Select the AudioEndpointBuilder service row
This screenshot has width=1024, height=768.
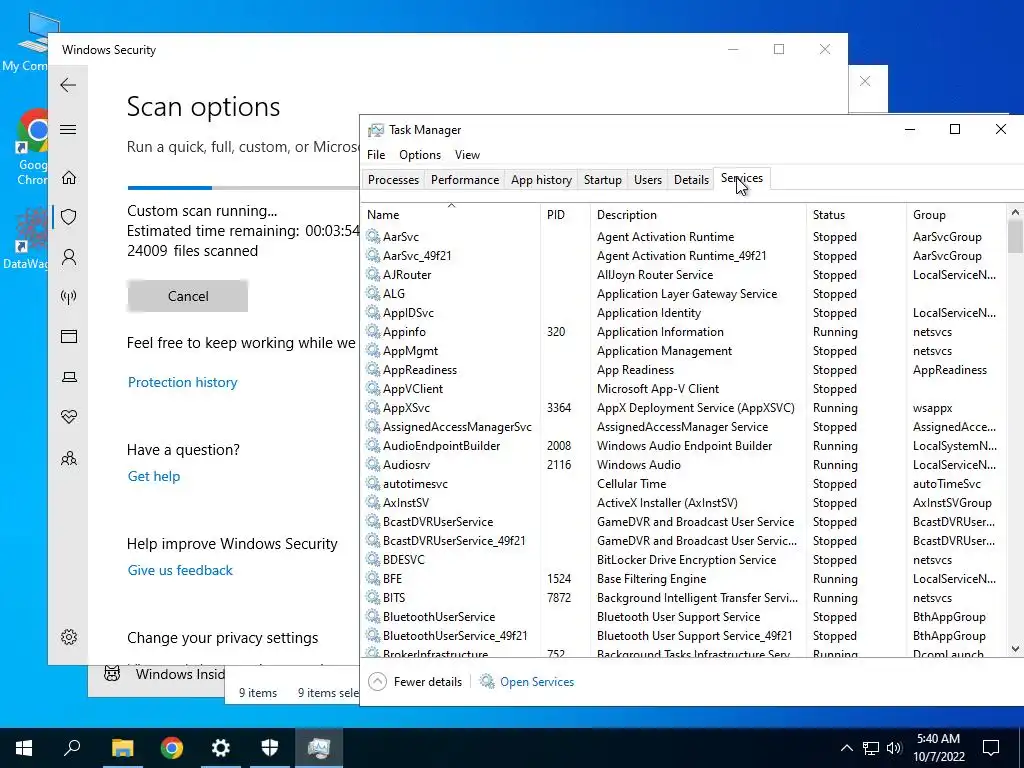click(x=685, y=446)
